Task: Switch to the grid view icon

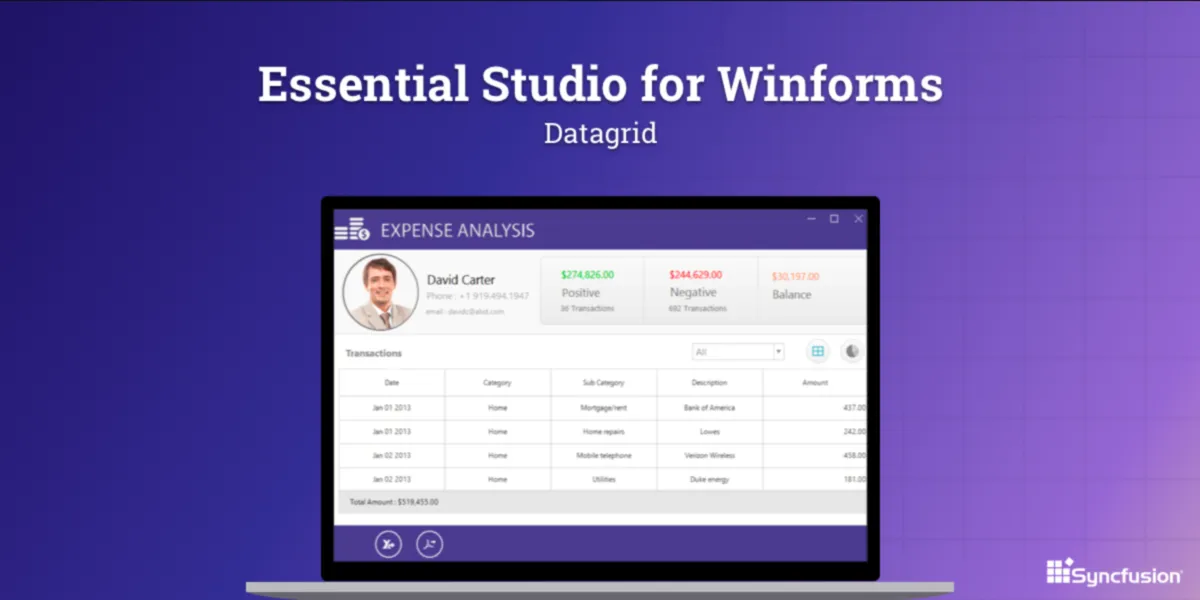Action: point(818,351)
